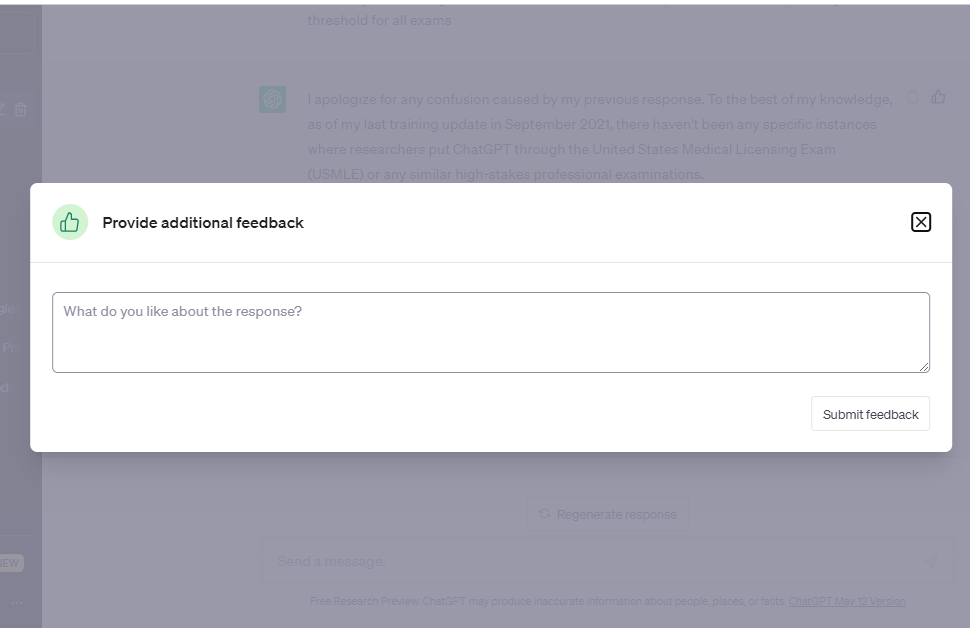Screen dimensions: 970x628
Task: Open the three-dot menu at sidebar bottom
Action: point(17,603)
